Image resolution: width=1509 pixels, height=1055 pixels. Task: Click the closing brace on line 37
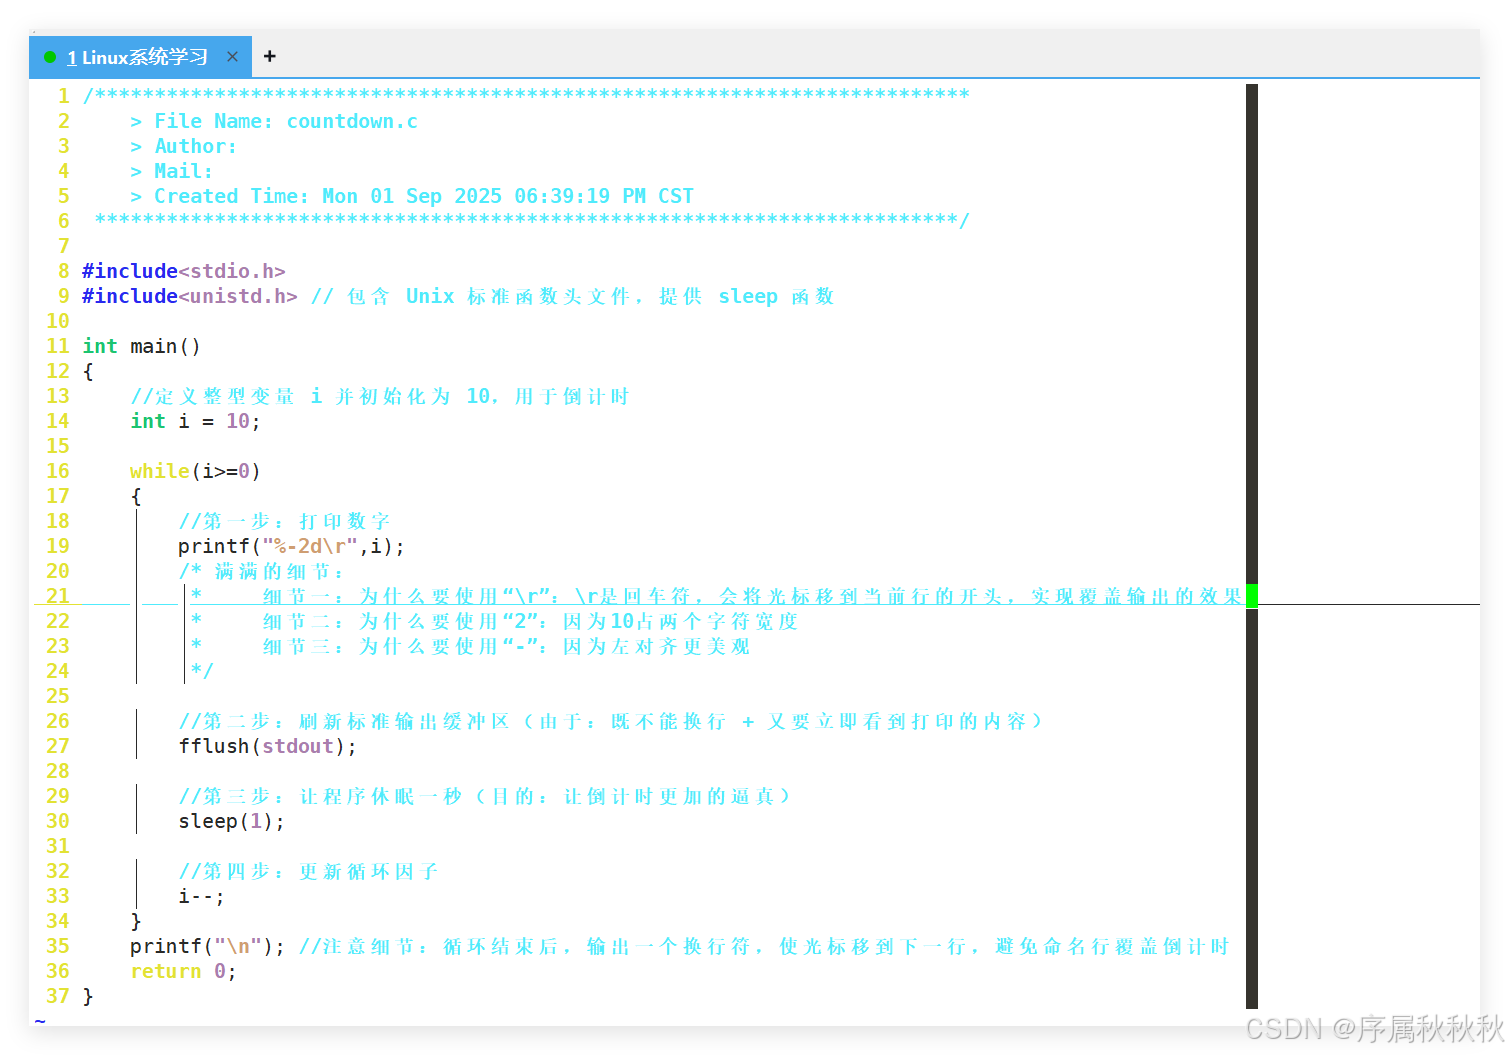tap(88, 996)
